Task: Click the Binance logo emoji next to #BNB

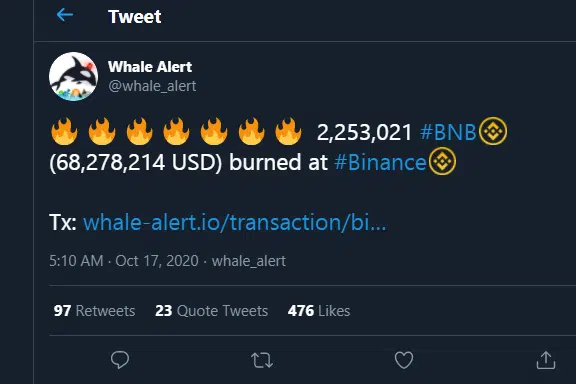Action: pyautogui.click(x=493, y=131)
